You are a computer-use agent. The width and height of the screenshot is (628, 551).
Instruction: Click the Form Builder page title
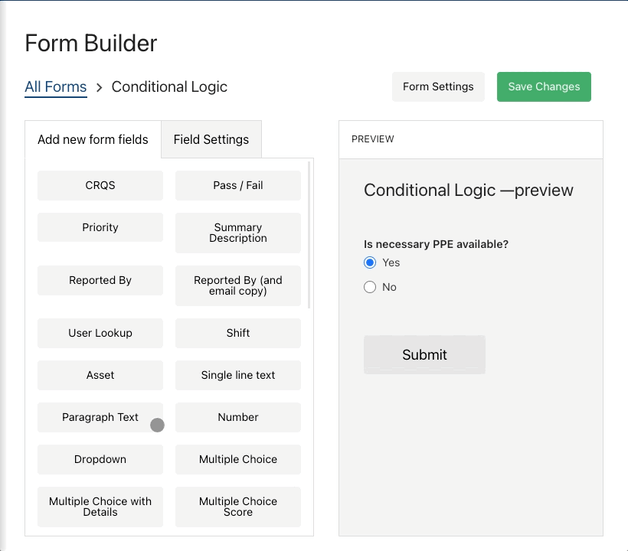(91, 43)
